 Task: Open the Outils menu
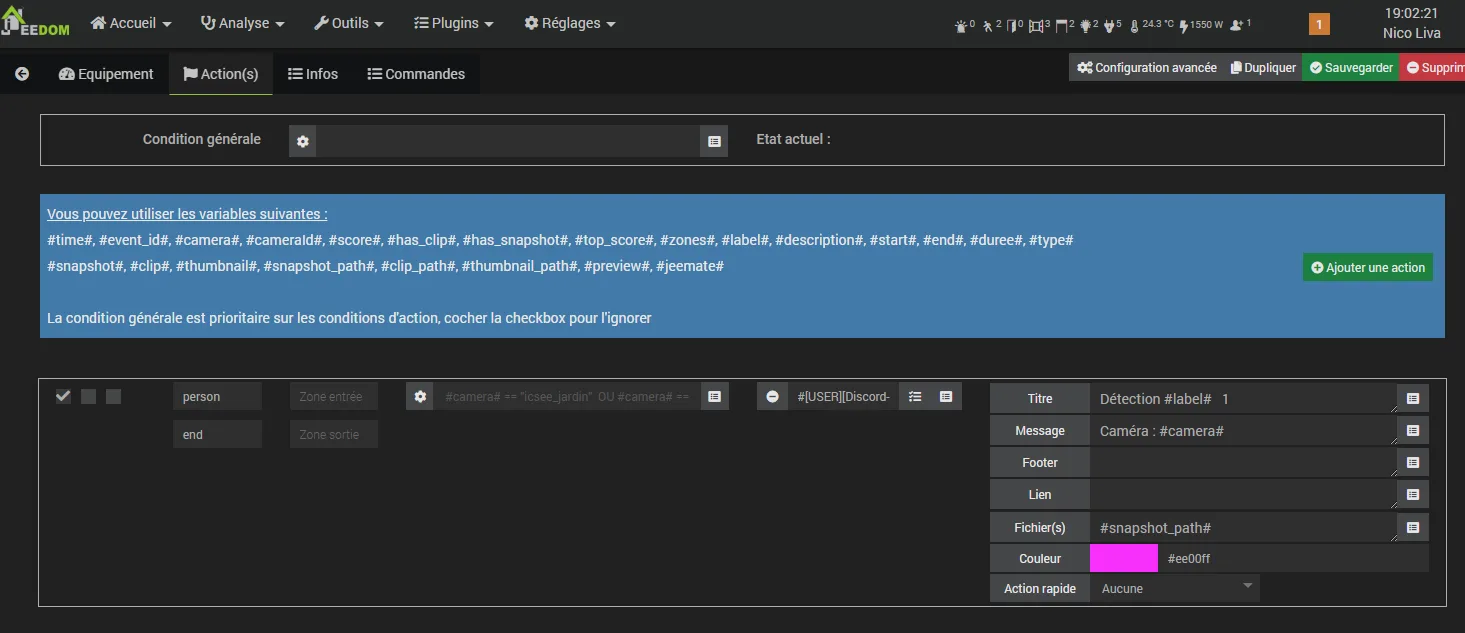click(x=349, y=23)
